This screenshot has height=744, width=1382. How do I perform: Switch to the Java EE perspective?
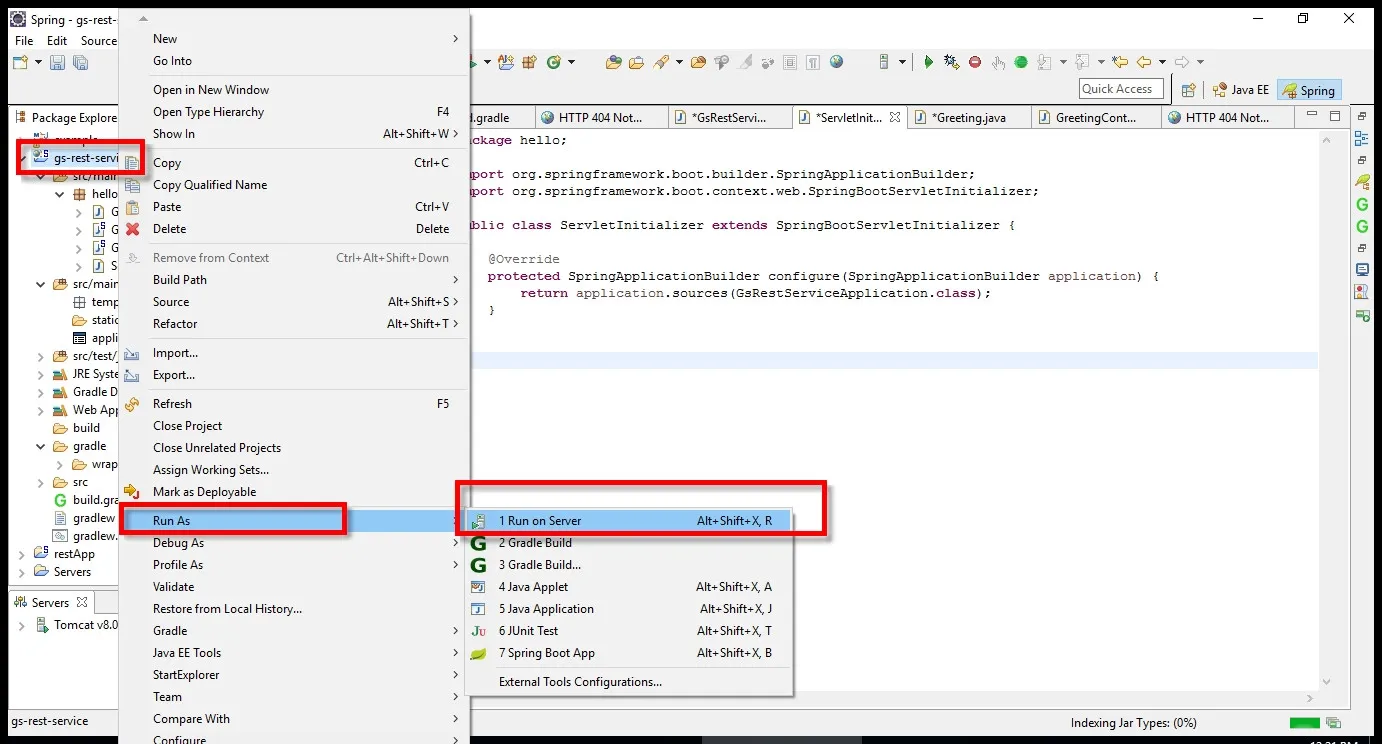1240,90
